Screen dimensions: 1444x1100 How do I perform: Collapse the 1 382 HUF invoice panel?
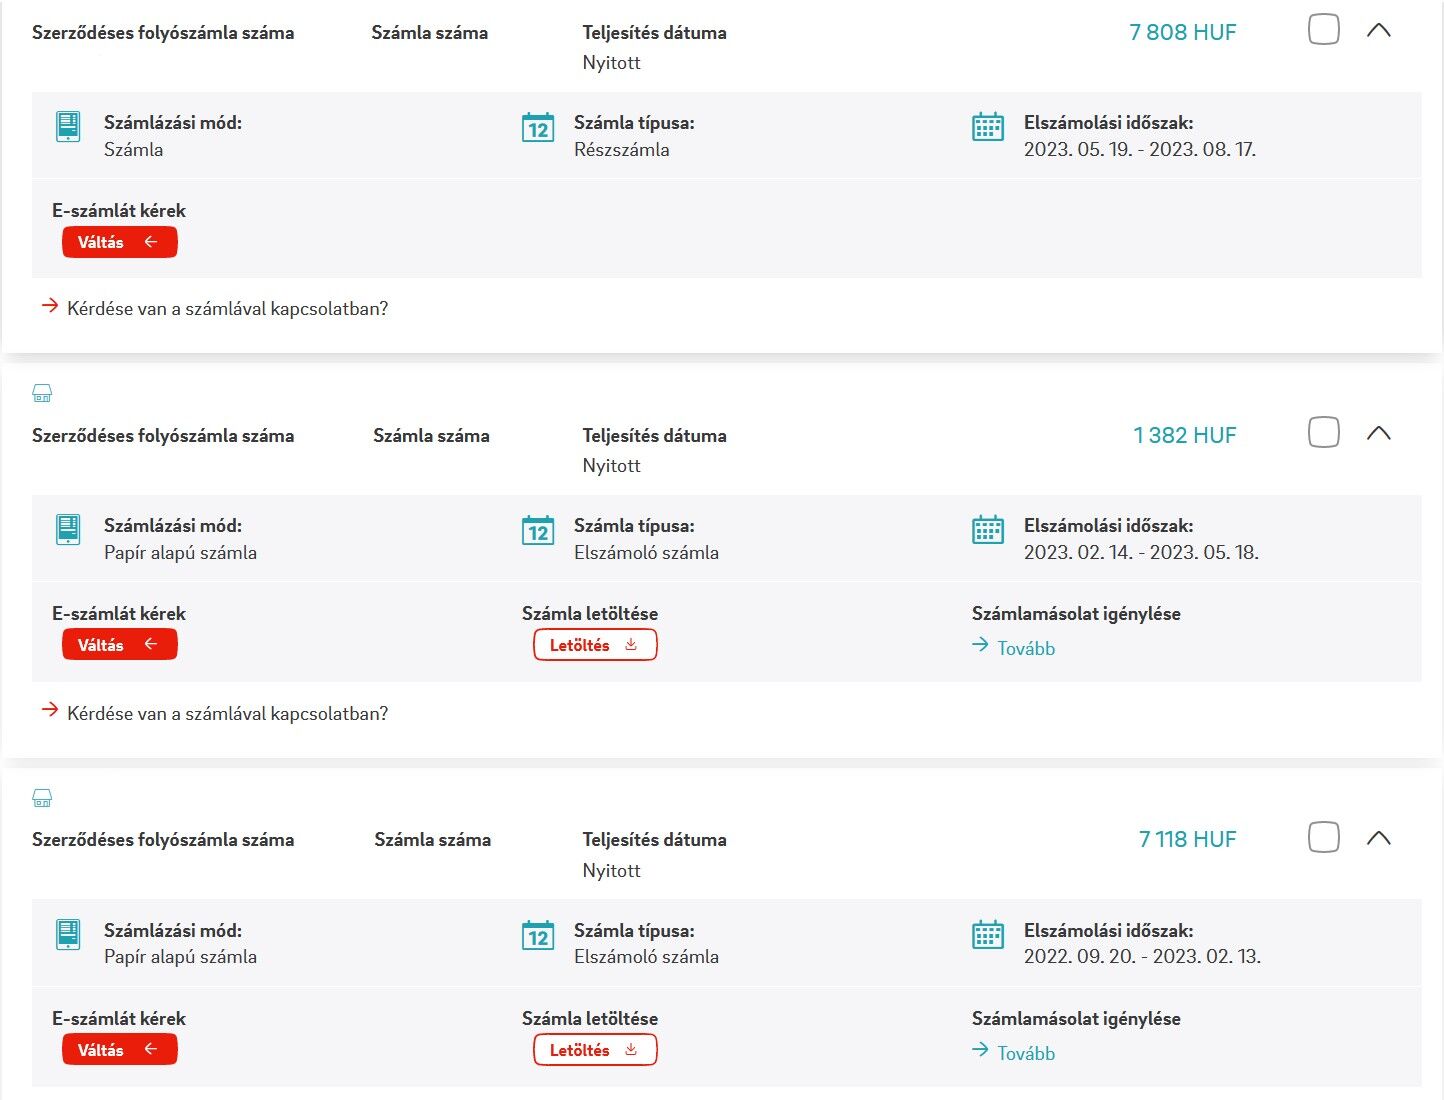pos(1379,433)
